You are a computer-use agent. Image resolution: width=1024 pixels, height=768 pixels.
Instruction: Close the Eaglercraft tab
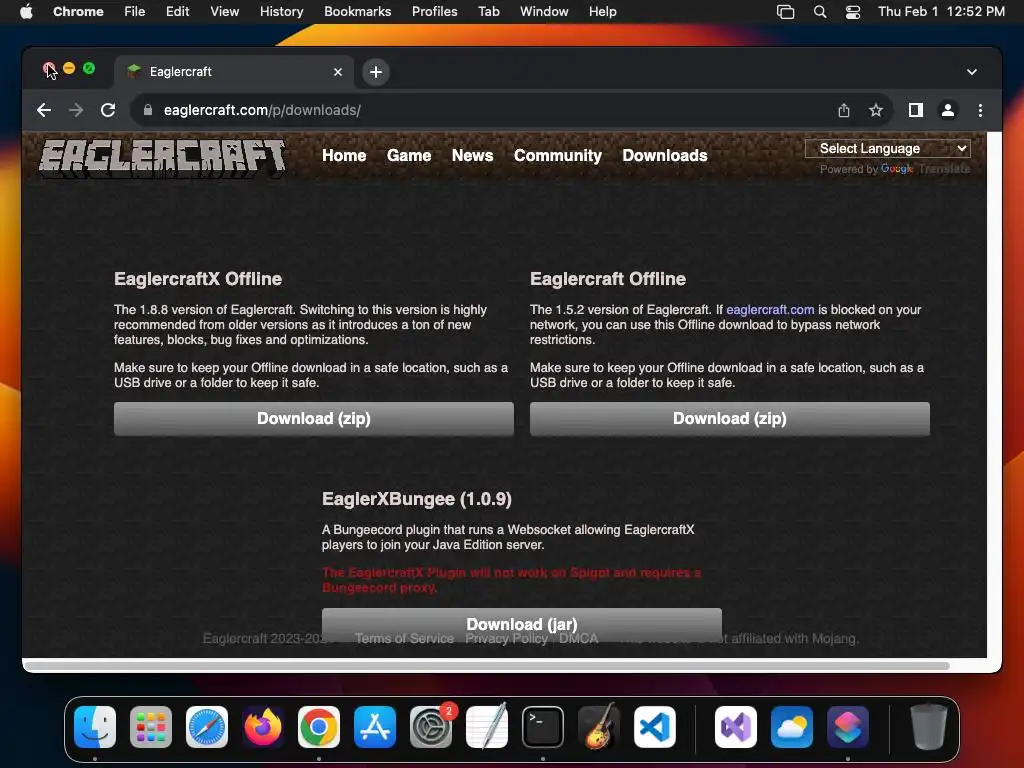[338, 72]
